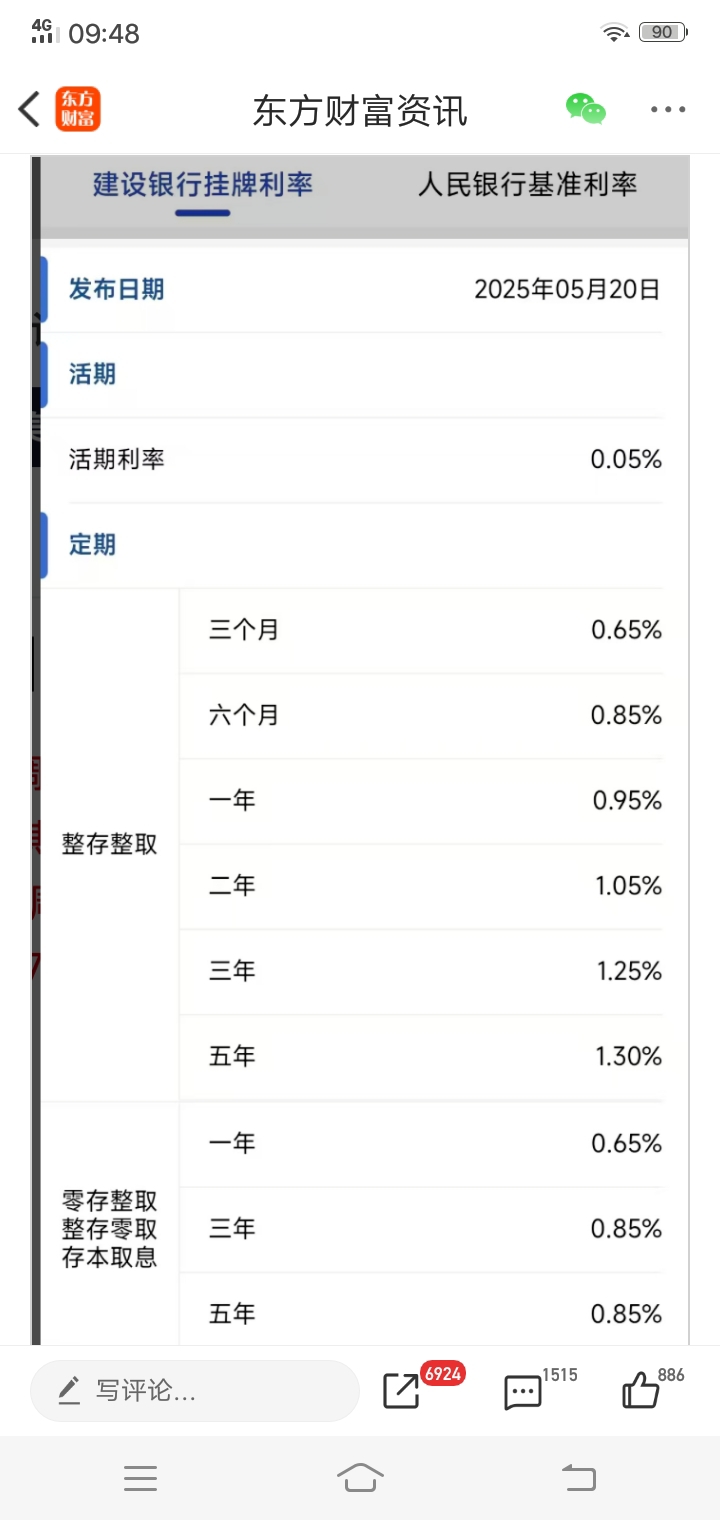Tap the Android system back button
This screenshot has height=1520, width=720.
pos(579,1477)
